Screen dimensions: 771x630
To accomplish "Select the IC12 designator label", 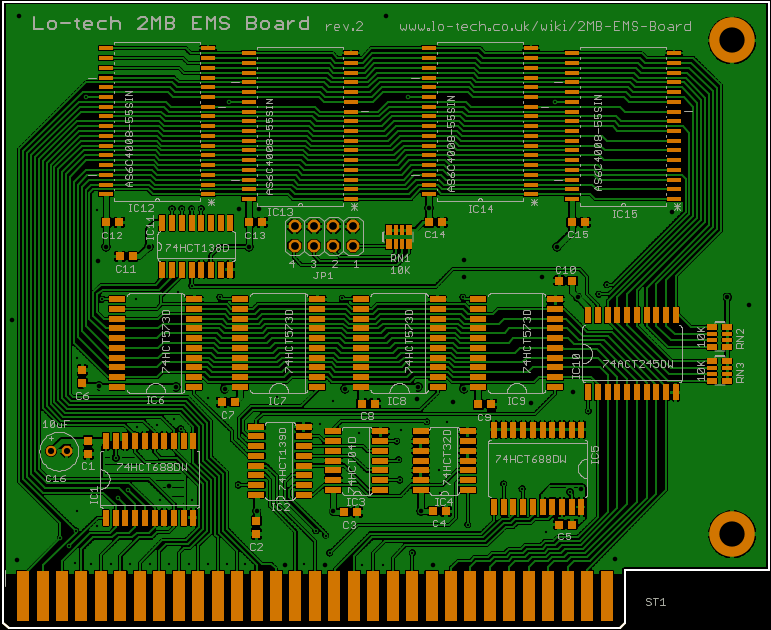I will (141, 208).
